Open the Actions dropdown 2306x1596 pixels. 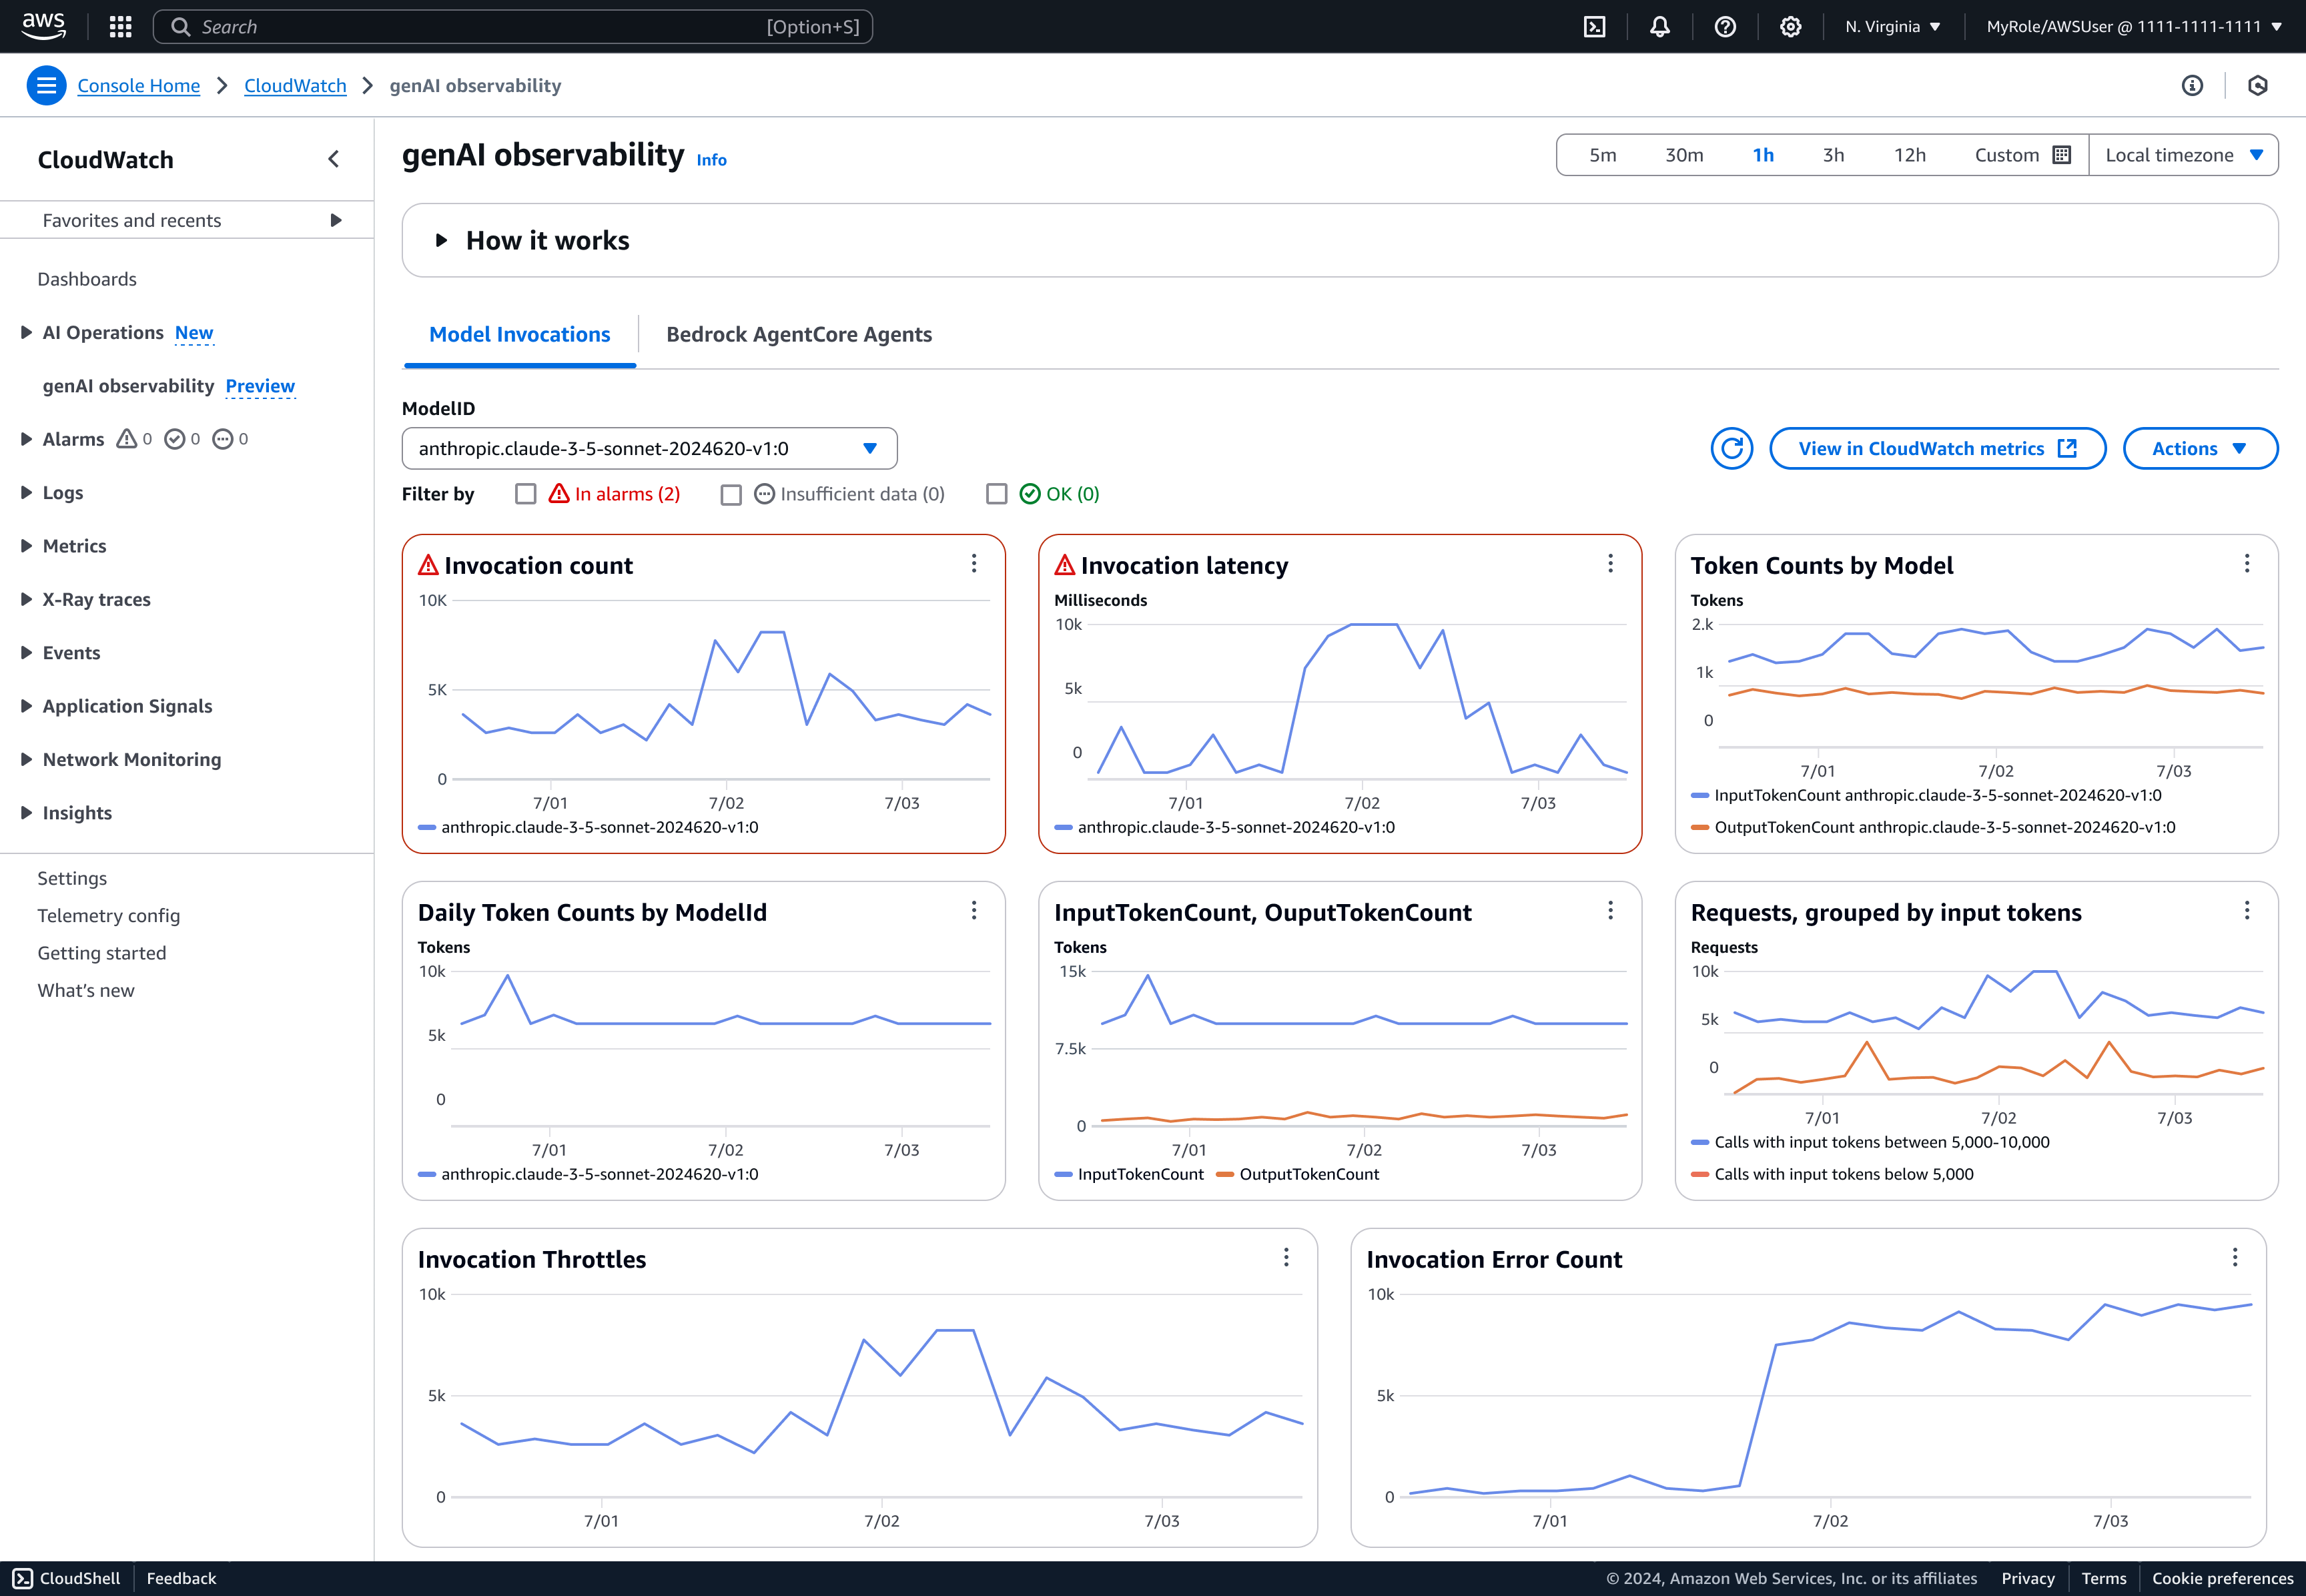pyautogui.click(x=2199, y=448)
